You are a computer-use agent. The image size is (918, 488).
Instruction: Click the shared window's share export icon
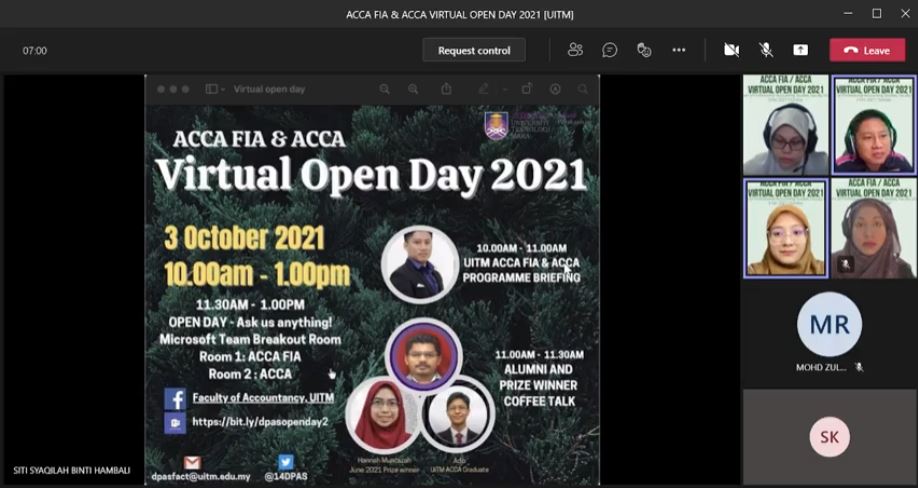click(446, 89)
